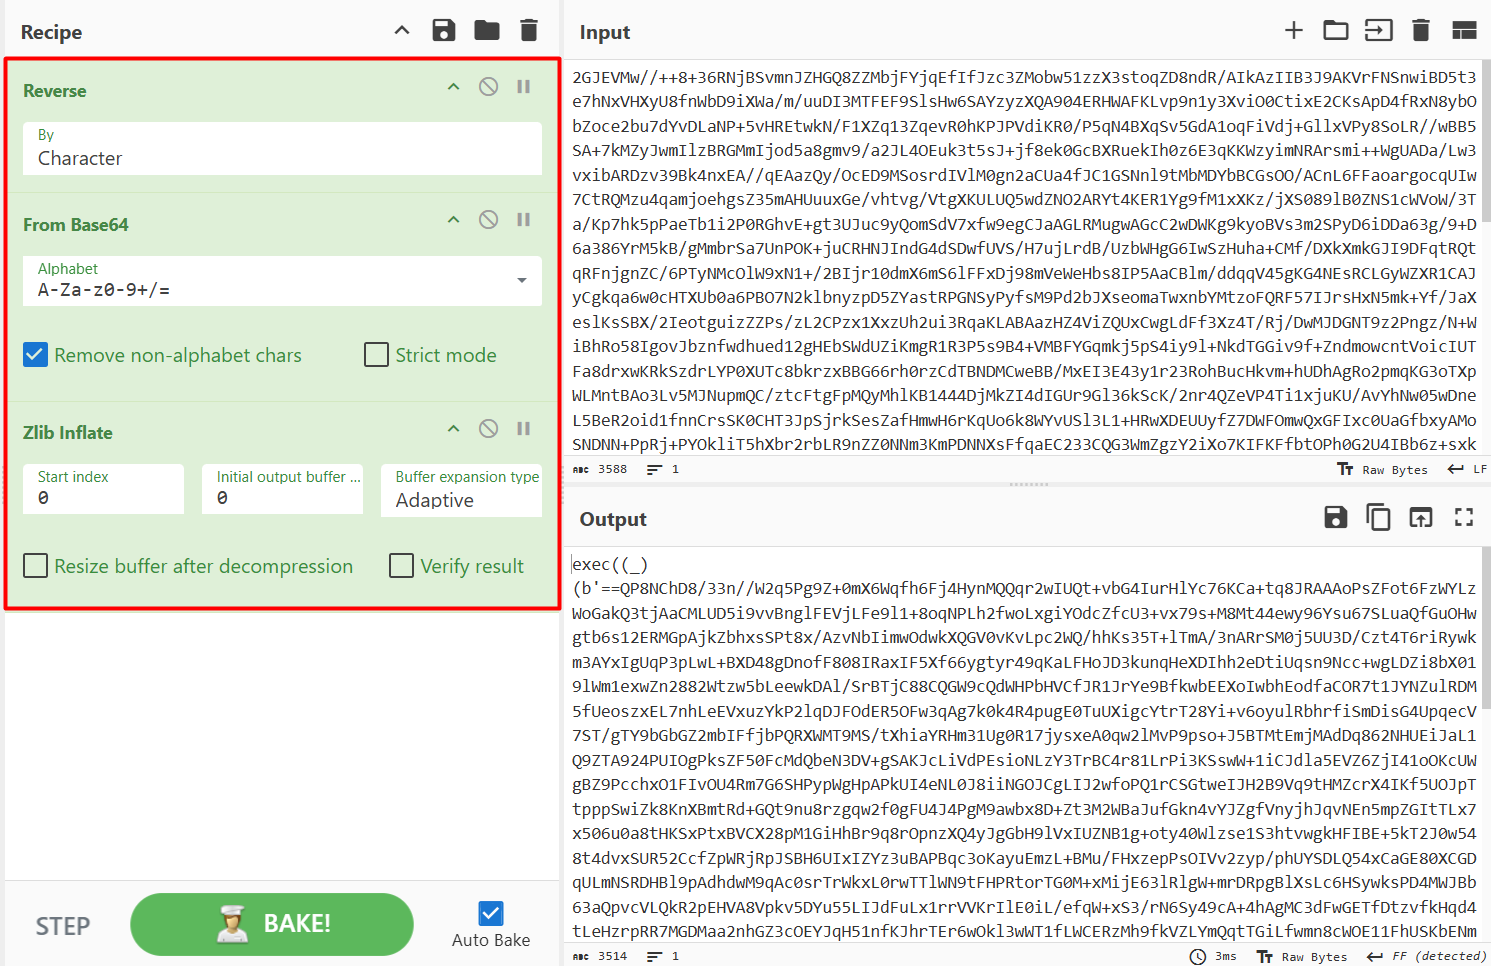Change input Raw Bytes encoding

click(x=1383, y=469)
